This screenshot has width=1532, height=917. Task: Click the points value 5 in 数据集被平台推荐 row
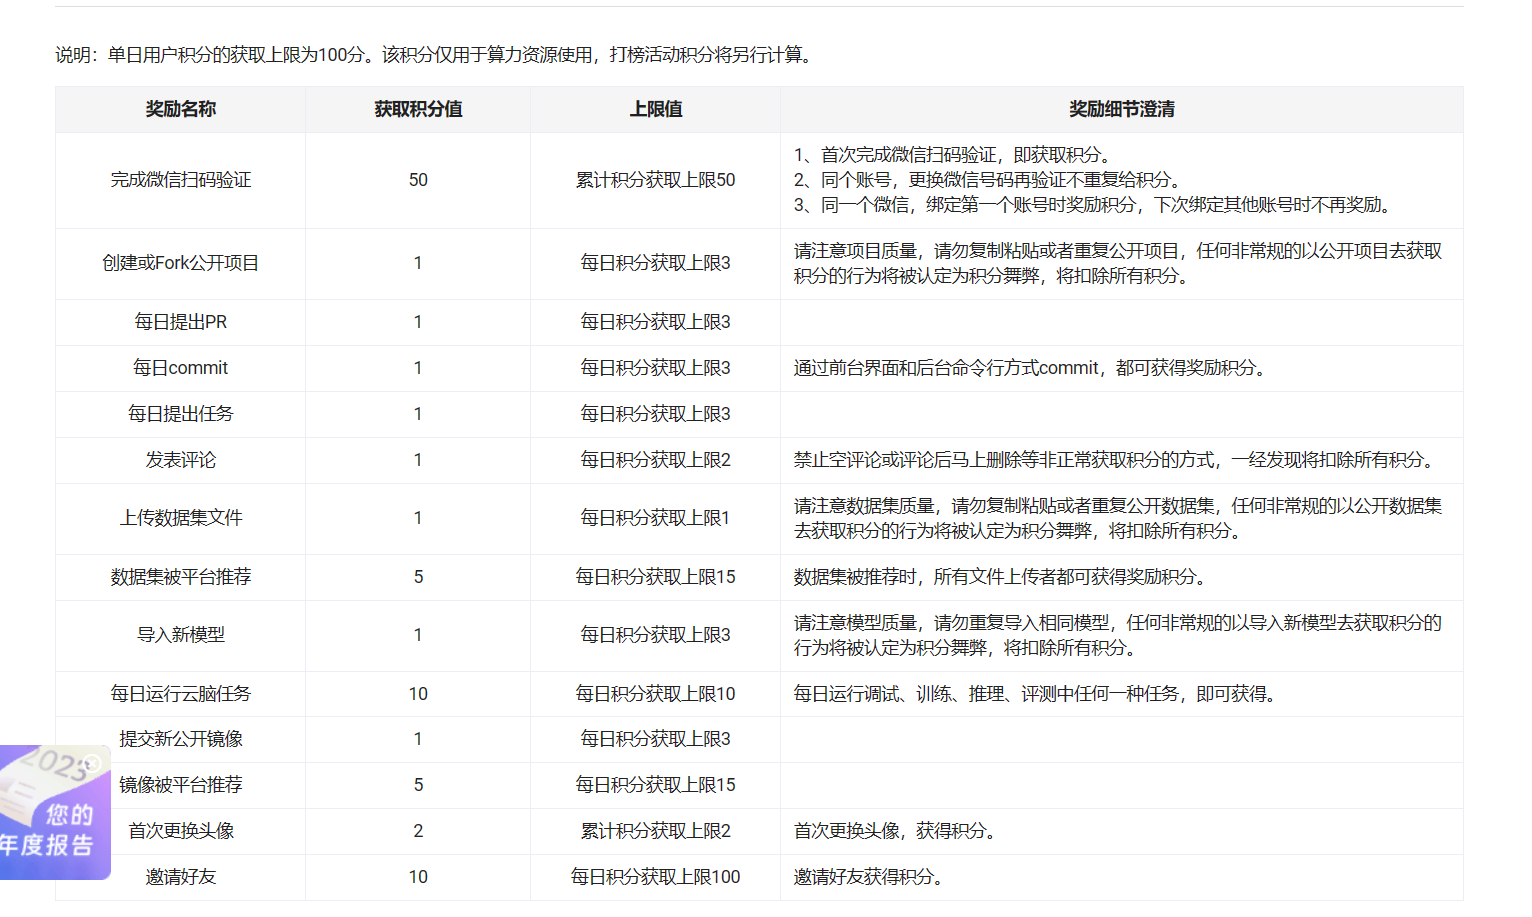tap(418, 577)
